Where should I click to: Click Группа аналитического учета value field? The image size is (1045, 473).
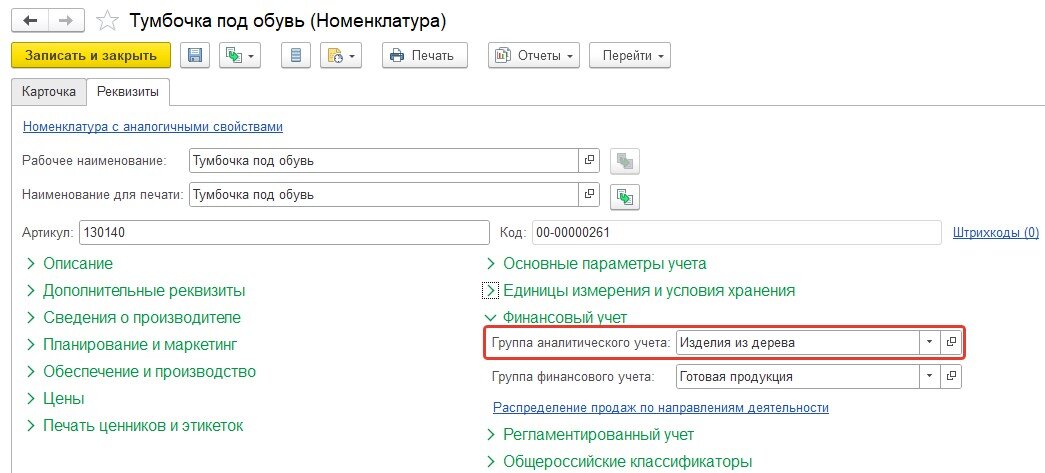pyautogui.click(x=798, y=342)
